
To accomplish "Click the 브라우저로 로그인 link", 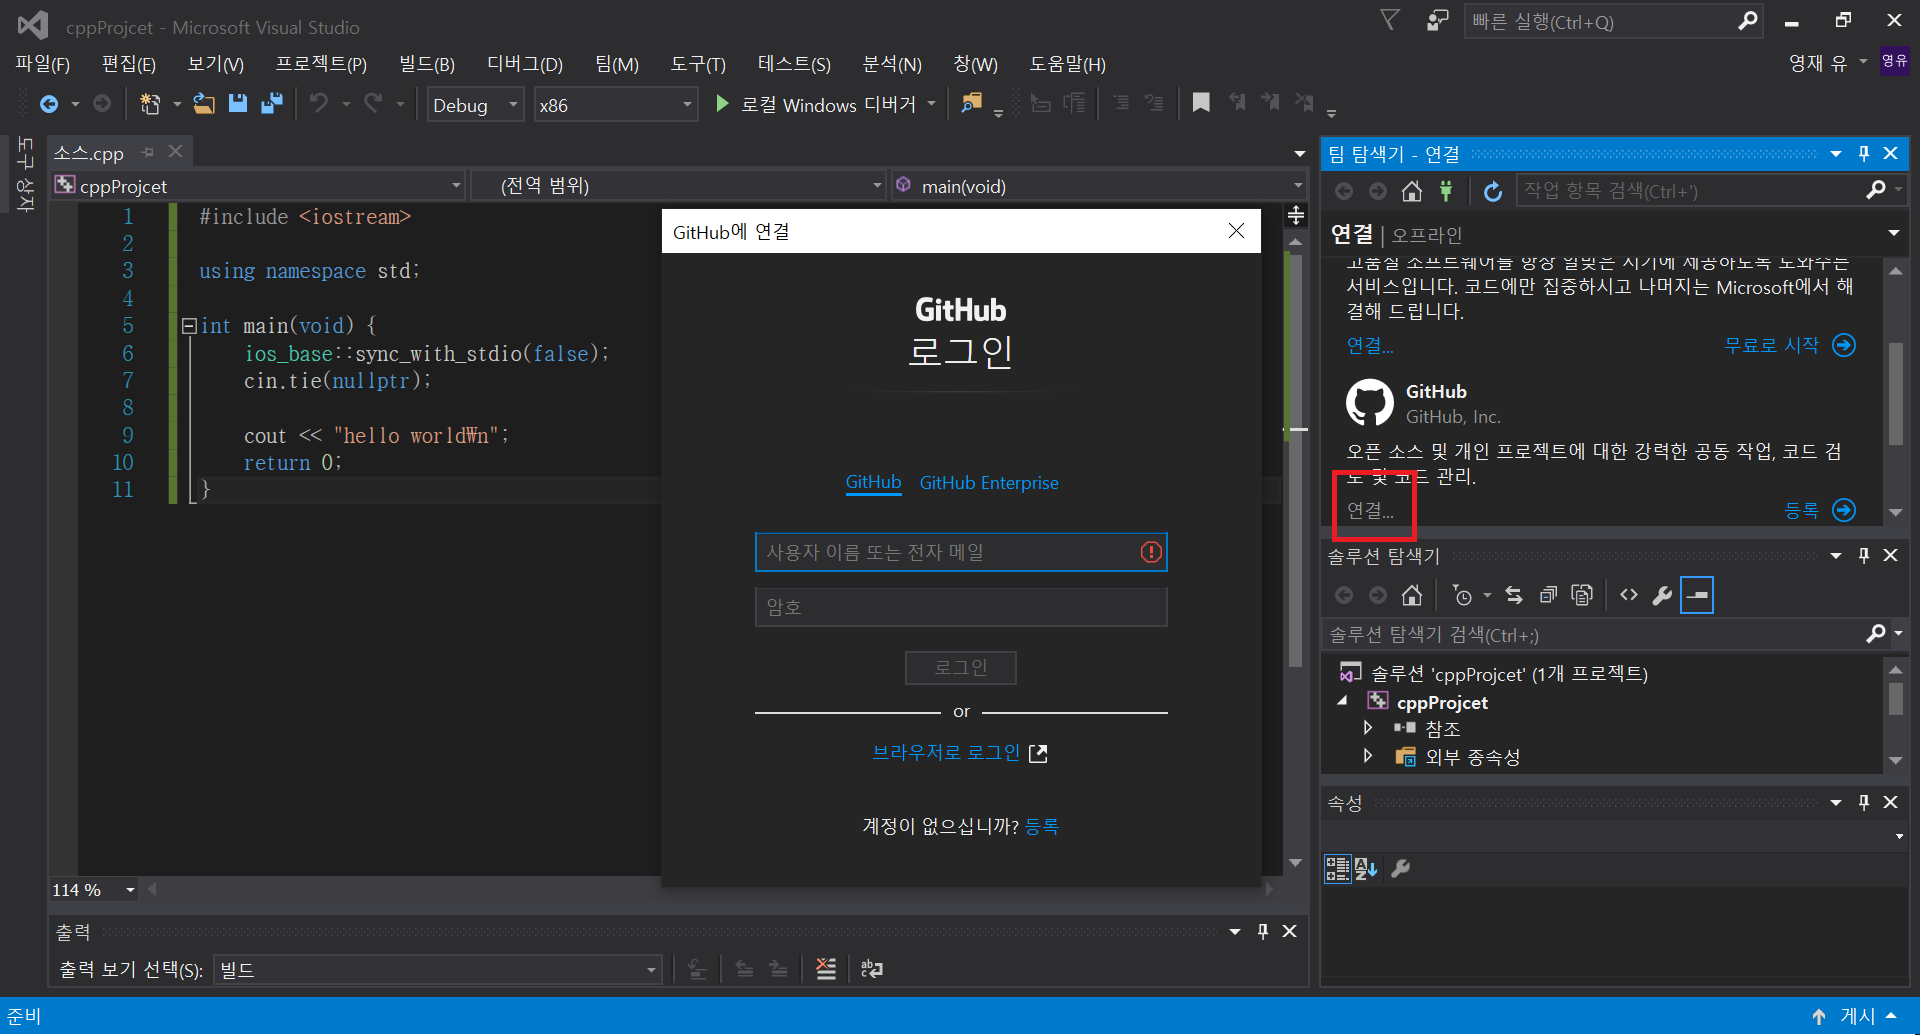I will coord(946,753).
